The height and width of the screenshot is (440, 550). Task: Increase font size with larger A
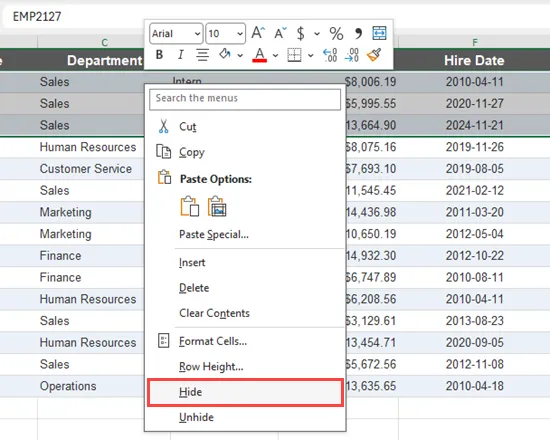click(258, 33)
